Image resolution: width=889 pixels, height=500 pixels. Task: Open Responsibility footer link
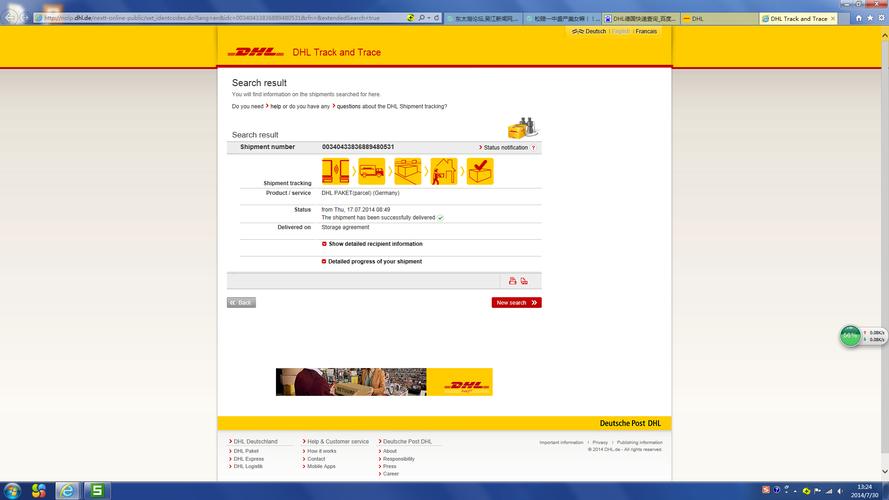[397, 459]
